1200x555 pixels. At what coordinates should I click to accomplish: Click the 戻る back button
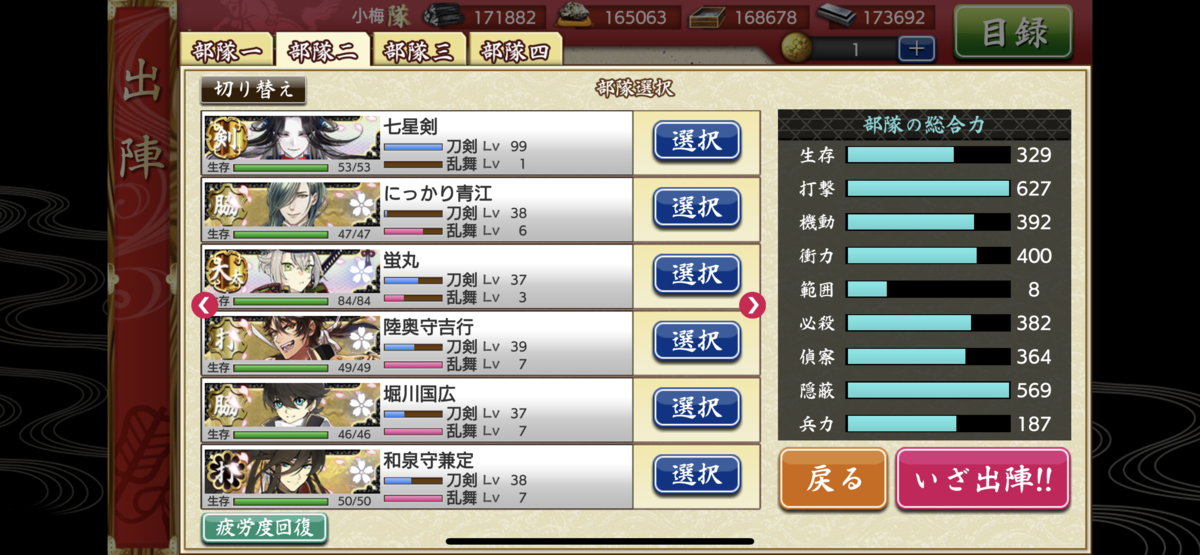833,479
